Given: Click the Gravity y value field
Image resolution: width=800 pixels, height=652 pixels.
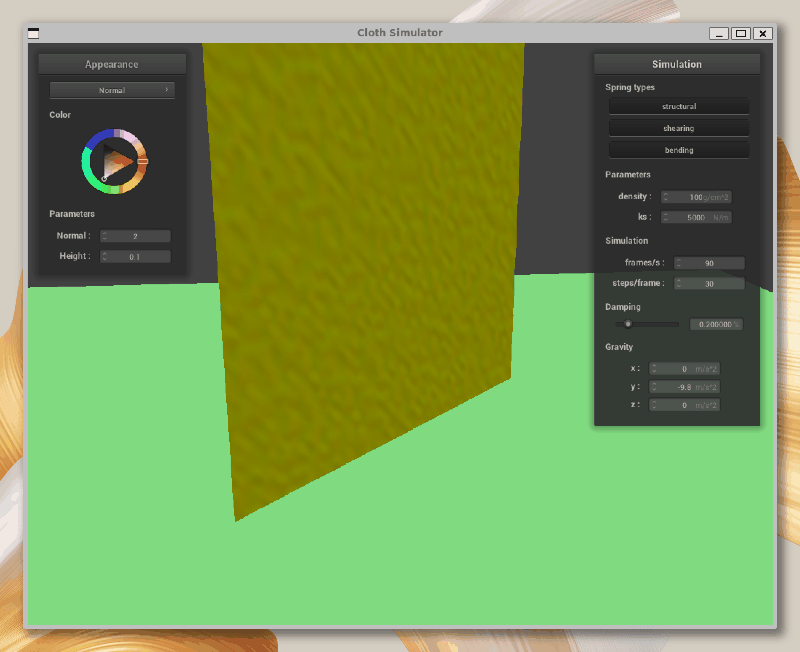Looking at the screenshot, I should click(x=684, y=387).
